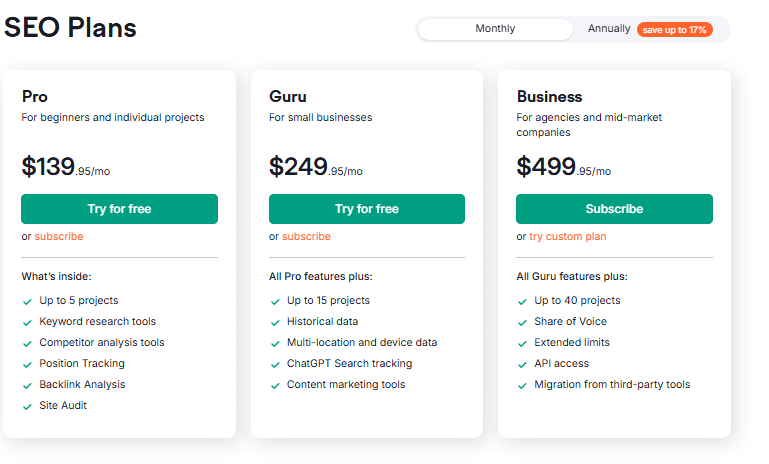This screenshot has height=464, width=769.
Task: Click checkmark beside Share of Voice
Action: click(522, 323)
